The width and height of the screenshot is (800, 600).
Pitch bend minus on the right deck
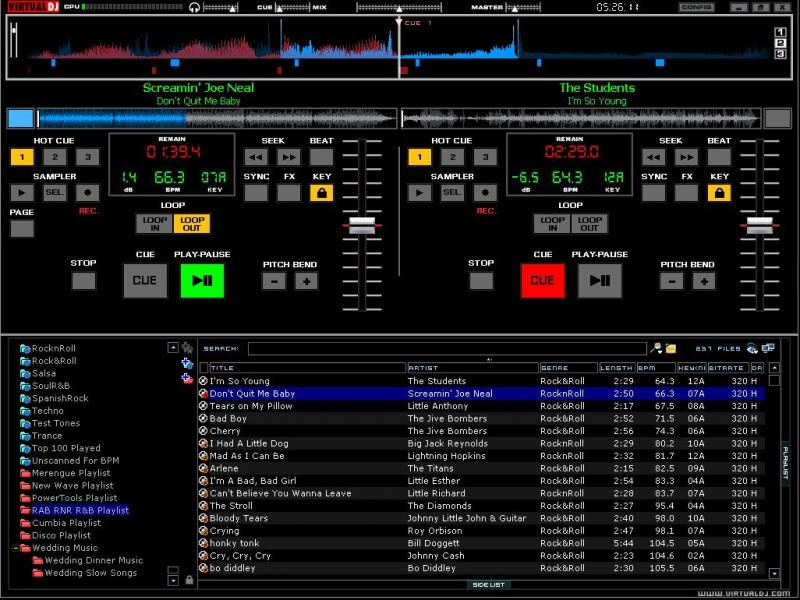[671, 281]
